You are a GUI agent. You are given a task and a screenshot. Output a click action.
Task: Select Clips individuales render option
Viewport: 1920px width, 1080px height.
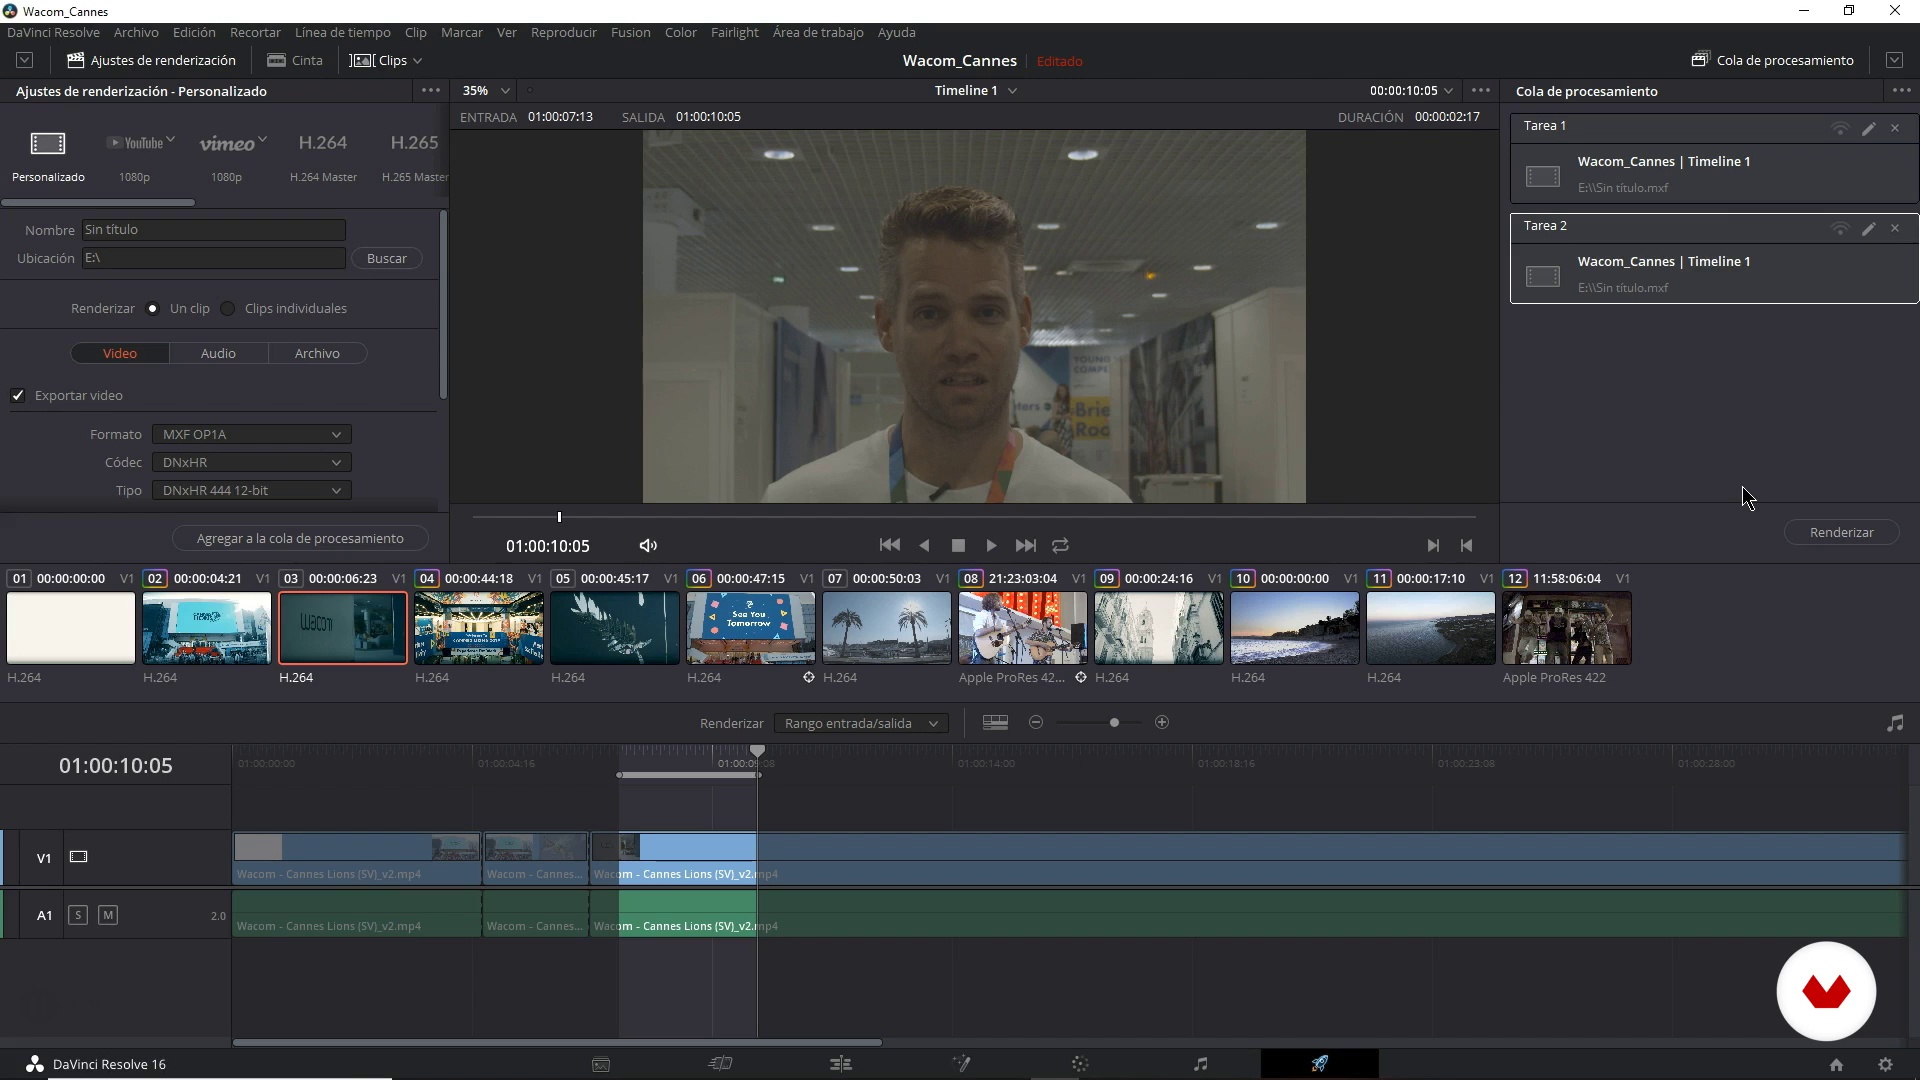click(x=228, y=308)
